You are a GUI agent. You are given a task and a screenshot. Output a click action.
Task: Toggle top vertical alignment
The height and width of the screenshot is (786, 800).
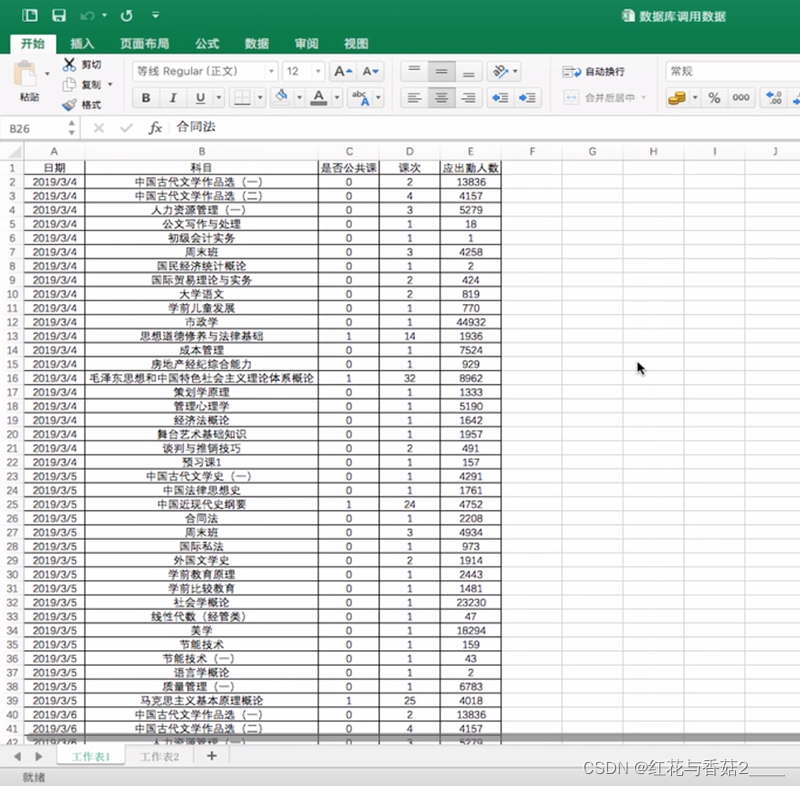pyautogui.click(x=414, y=71)
